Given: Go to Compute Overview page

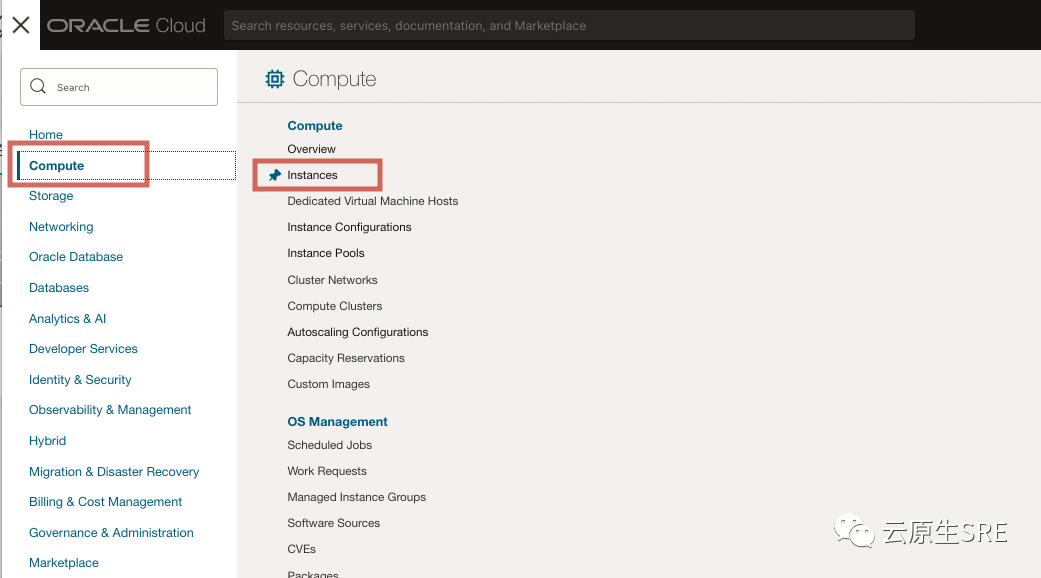Looking at the screenshot, I should tap(311, 149).
